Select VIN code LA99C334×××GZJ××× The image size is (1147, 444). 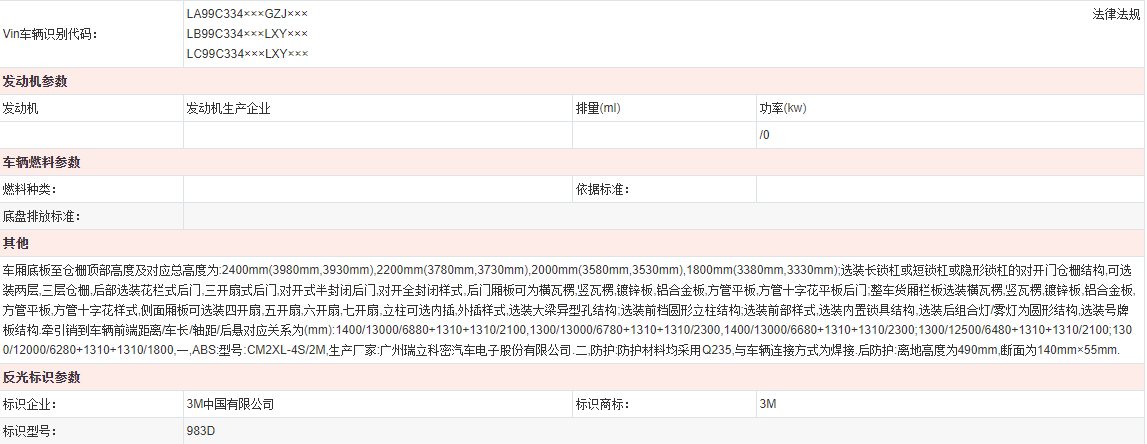click(247, 15)
